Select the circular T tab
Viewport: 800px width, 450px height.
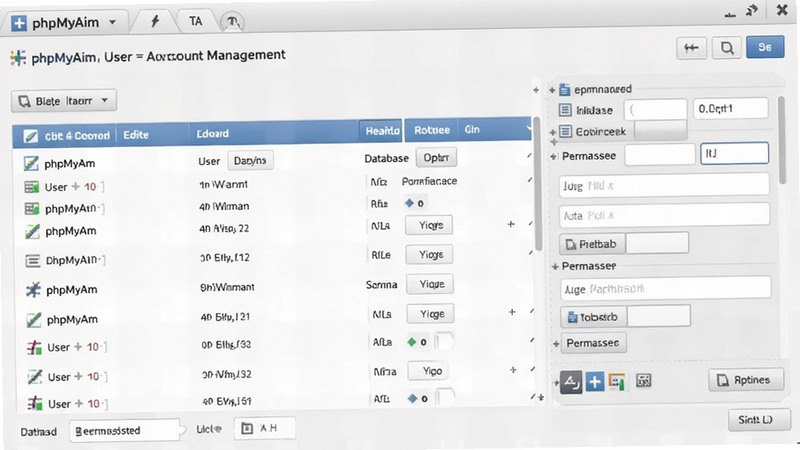tap(232, 21)
